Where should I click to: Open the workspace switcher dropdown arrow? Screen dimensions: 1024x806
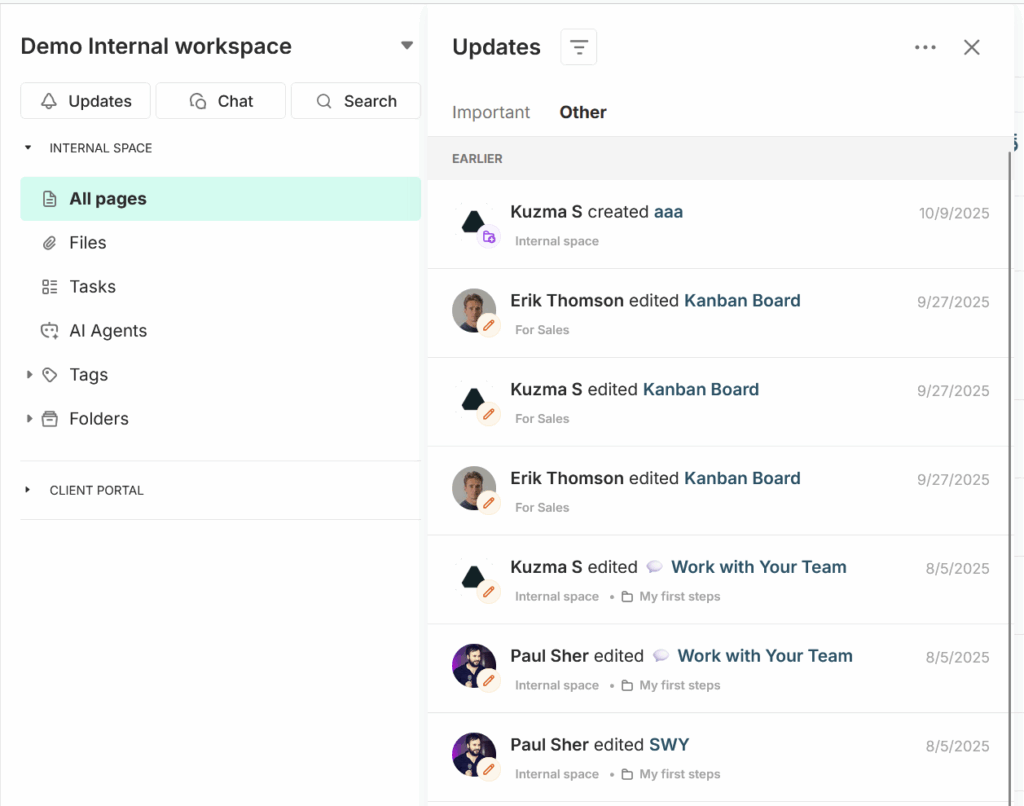pos(406,46)
